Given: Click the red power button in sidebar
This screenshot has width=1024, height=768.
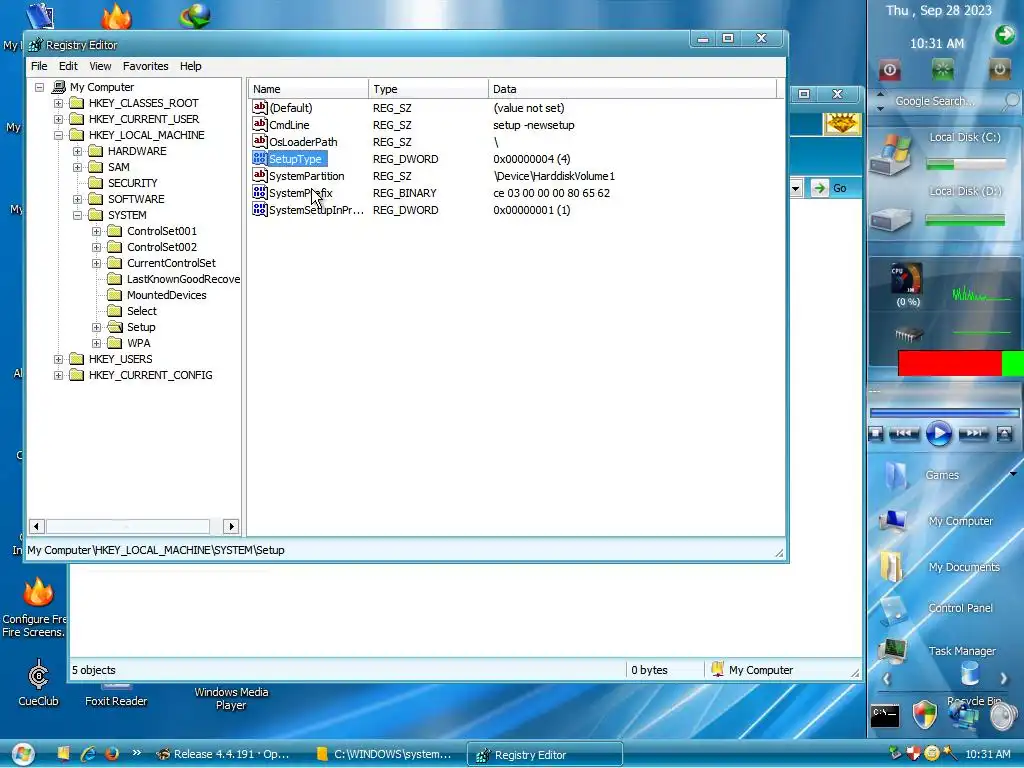Looking at the screenshot, I should (889, 70).
